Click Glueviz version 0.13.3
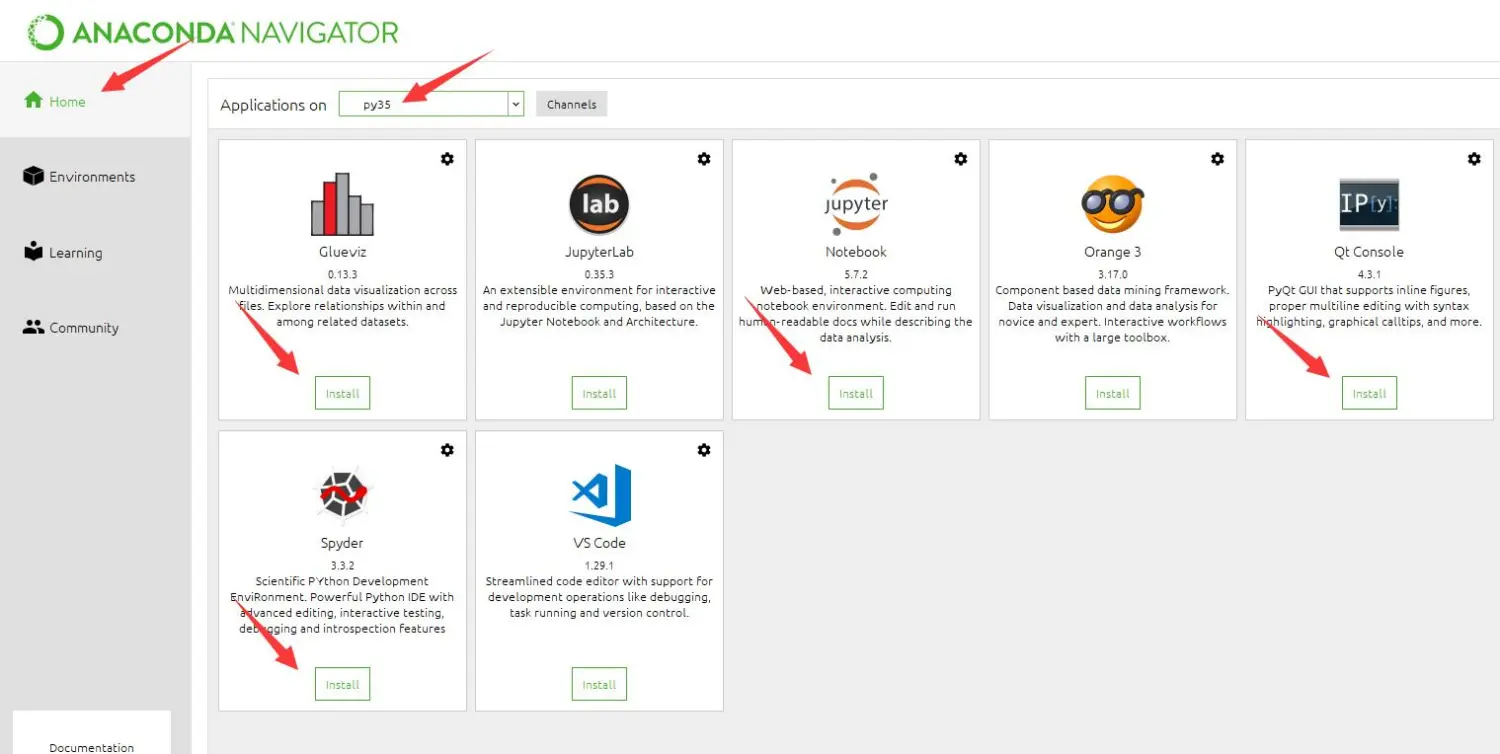 pyautogui.click(x=342, y=273)
